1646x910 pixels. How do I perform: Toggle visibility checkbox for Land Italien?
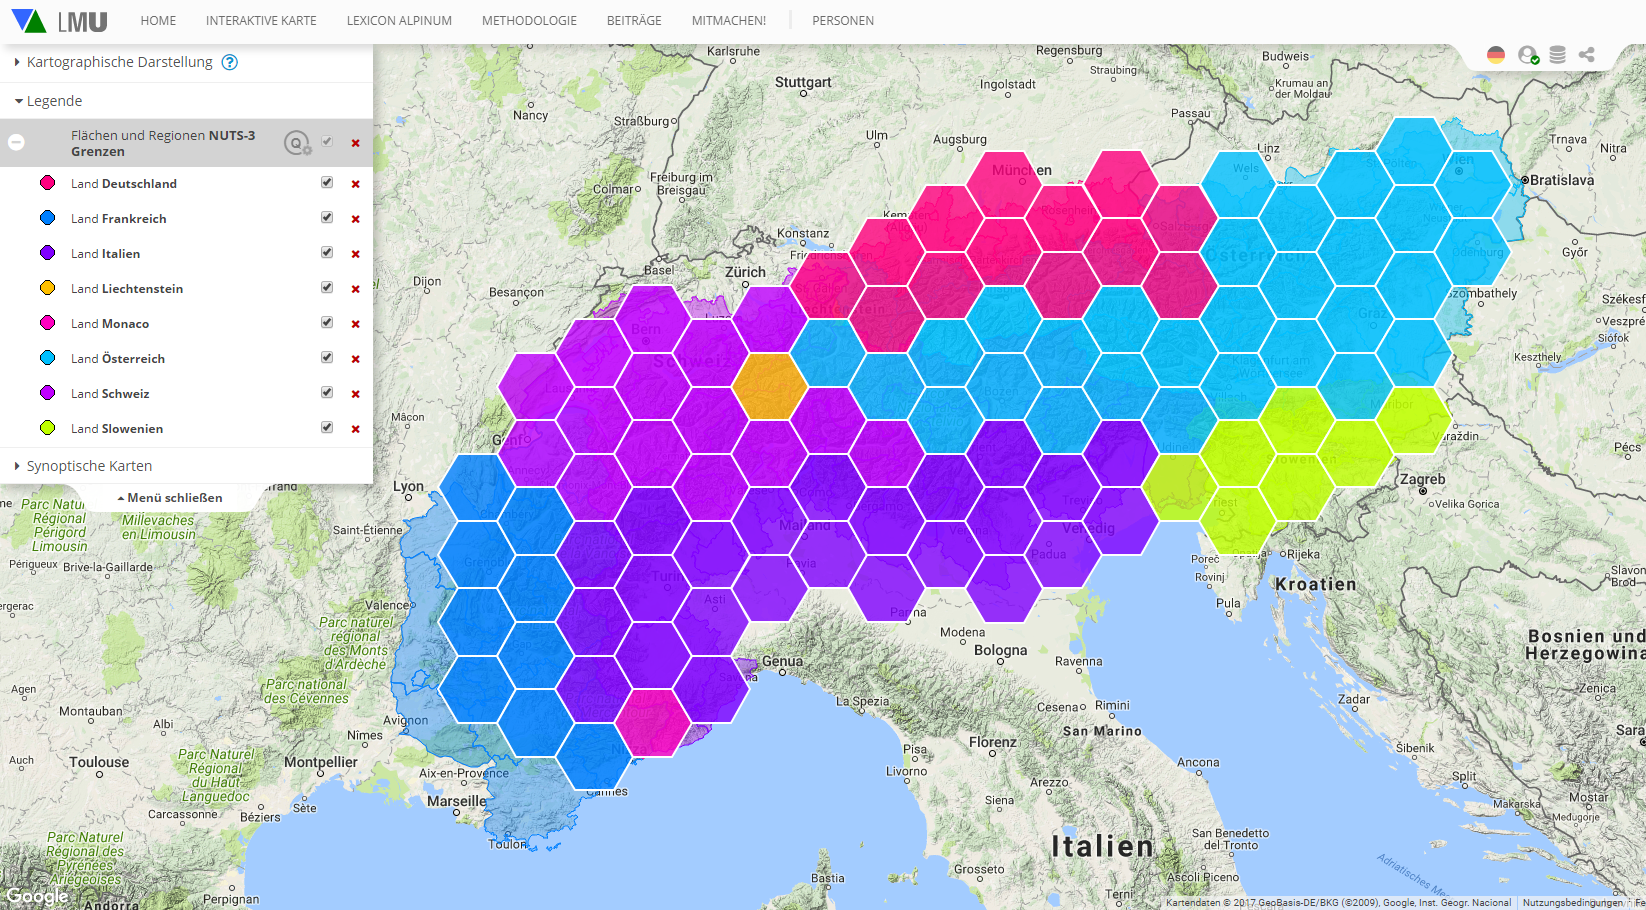point(327,253)
